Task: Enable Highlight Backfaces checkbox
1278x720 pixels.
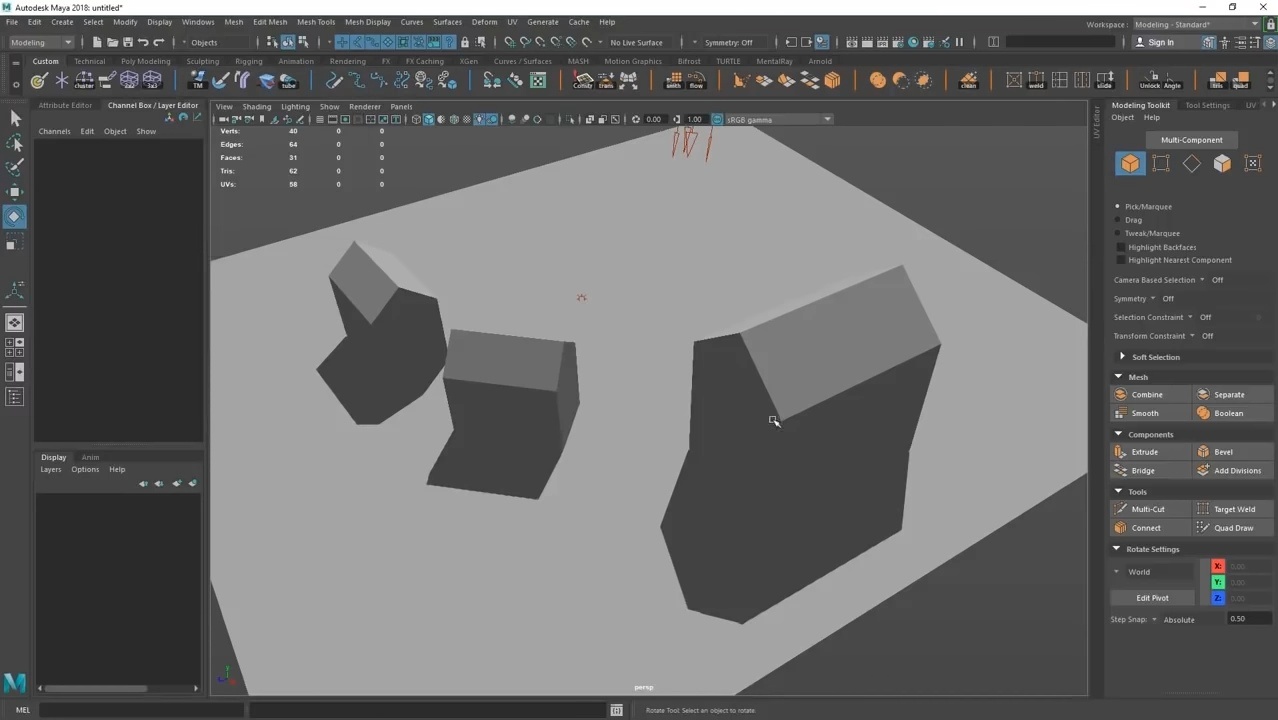Action: pyautogui.click(x=1121, y=247)
